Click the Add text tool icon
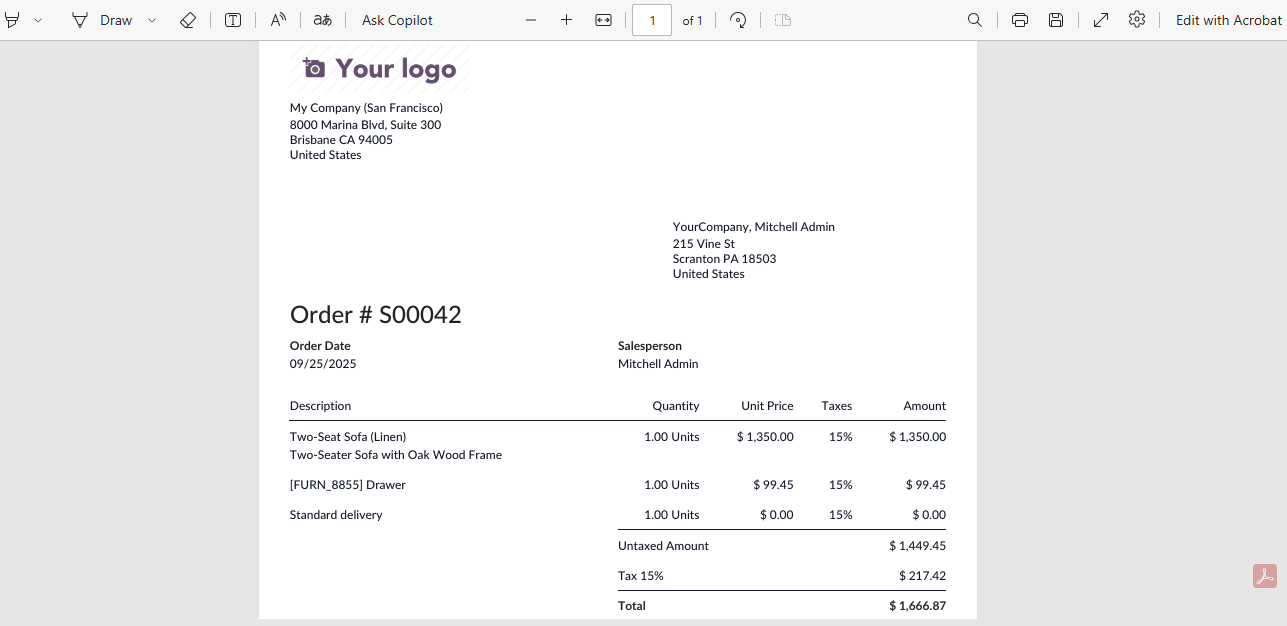 (x=233, y=20)
